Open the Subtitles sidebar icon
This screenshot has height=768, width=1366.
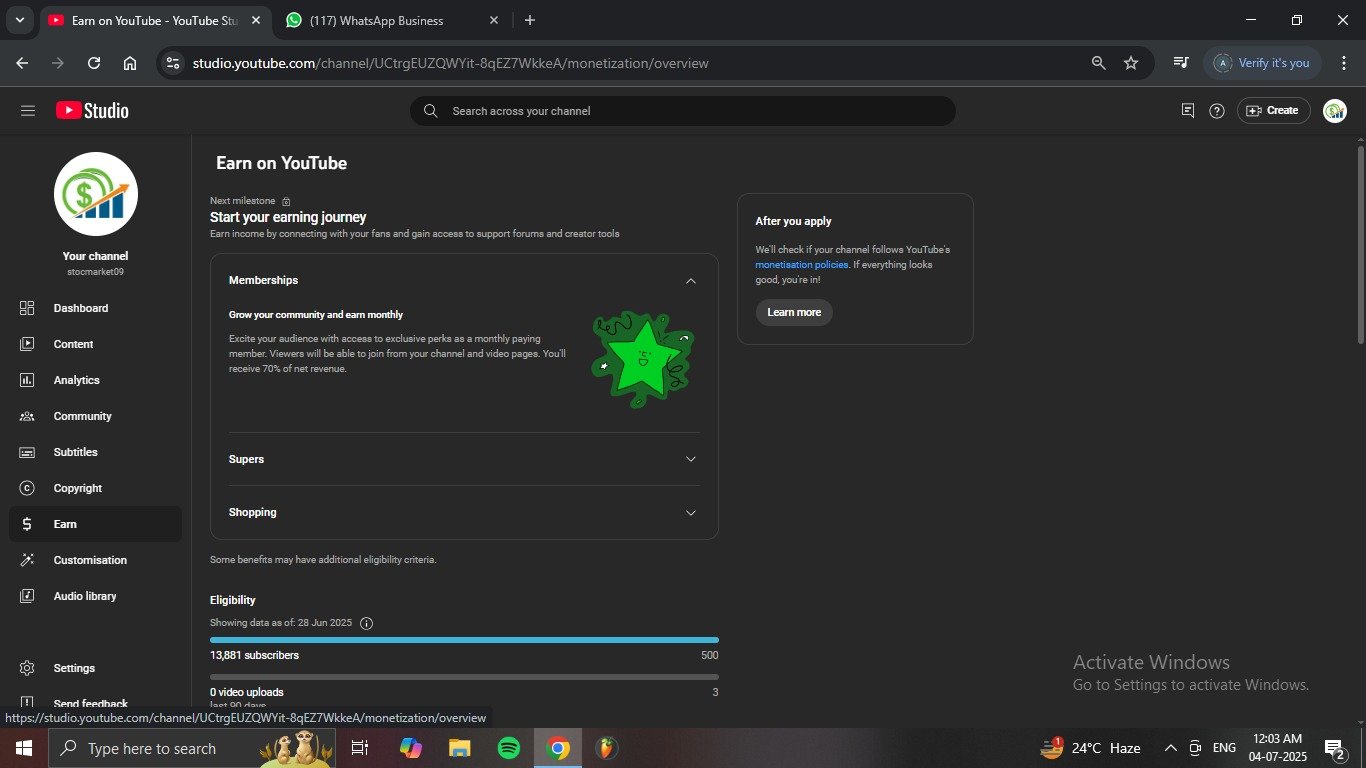27,452
